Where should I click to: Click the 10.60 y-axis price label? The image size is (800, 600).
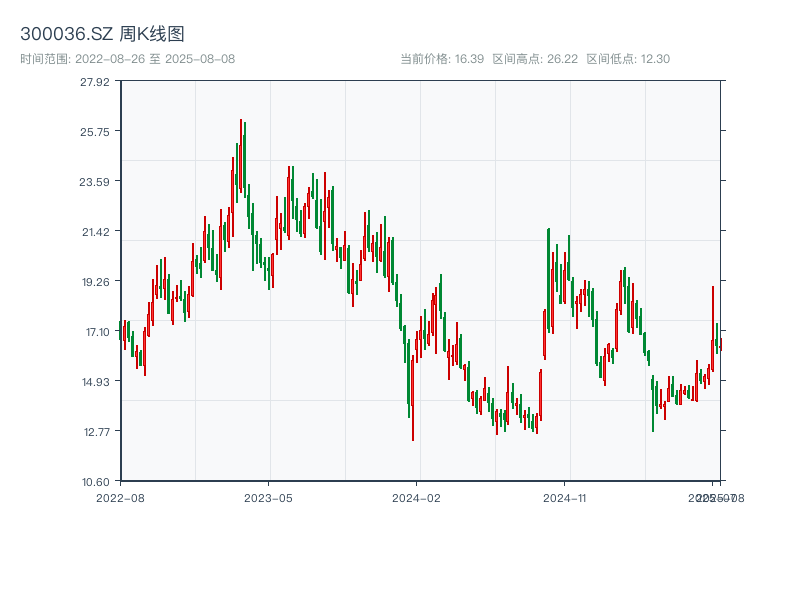click(x=95, y=481)
